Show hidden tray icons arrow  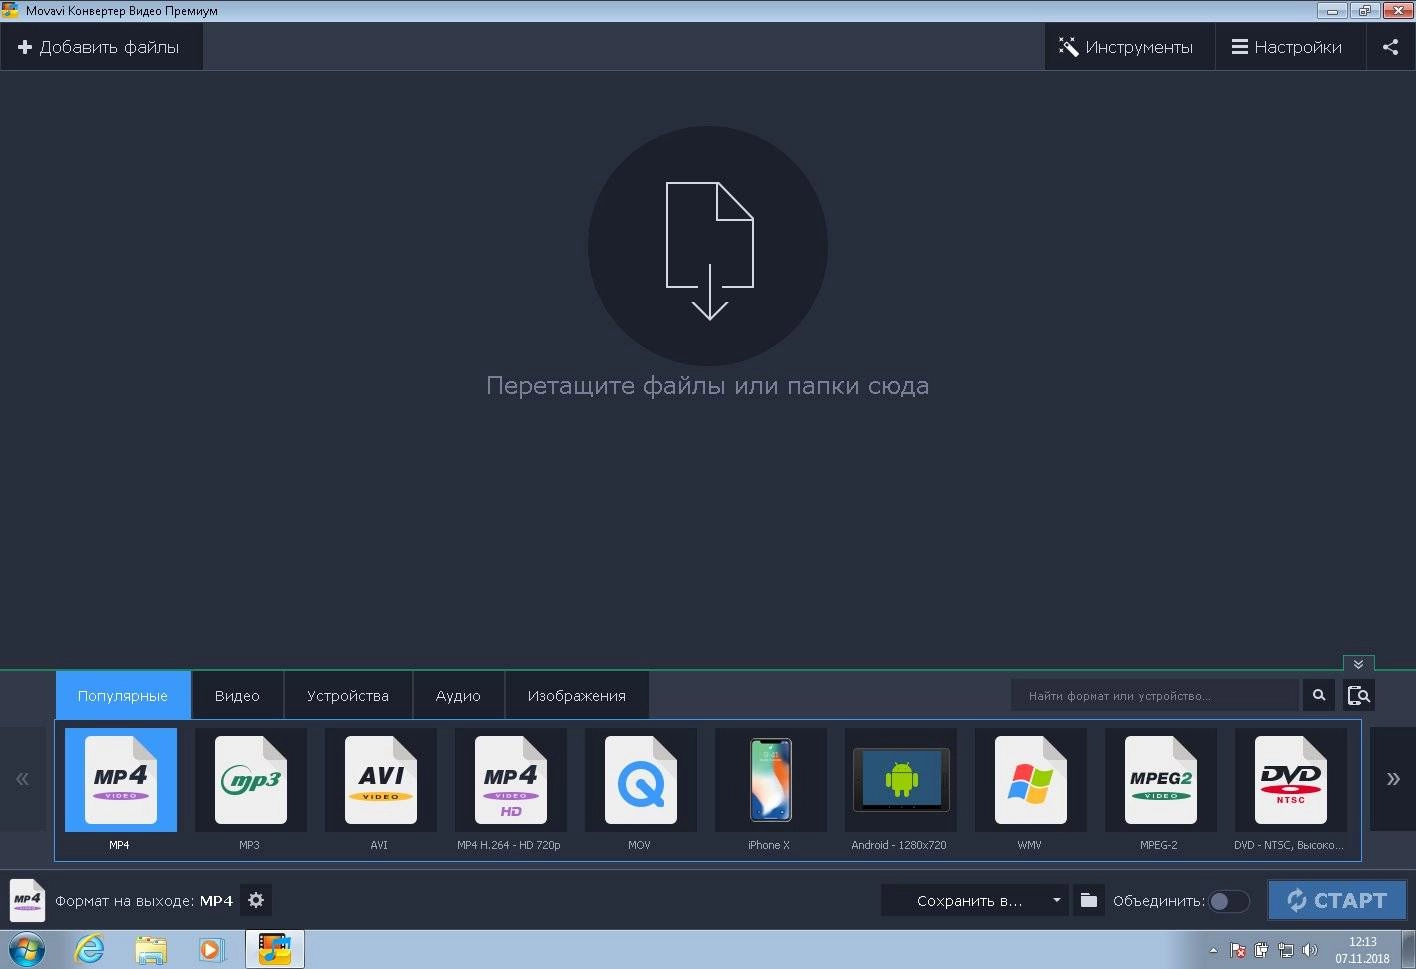[1213, 950]
